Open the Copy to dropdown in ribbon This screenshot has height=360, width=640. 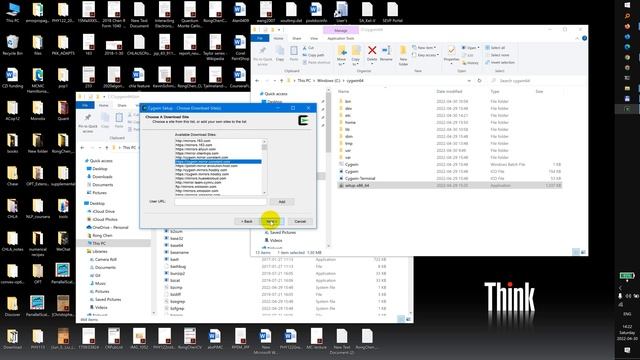[356, 62]
